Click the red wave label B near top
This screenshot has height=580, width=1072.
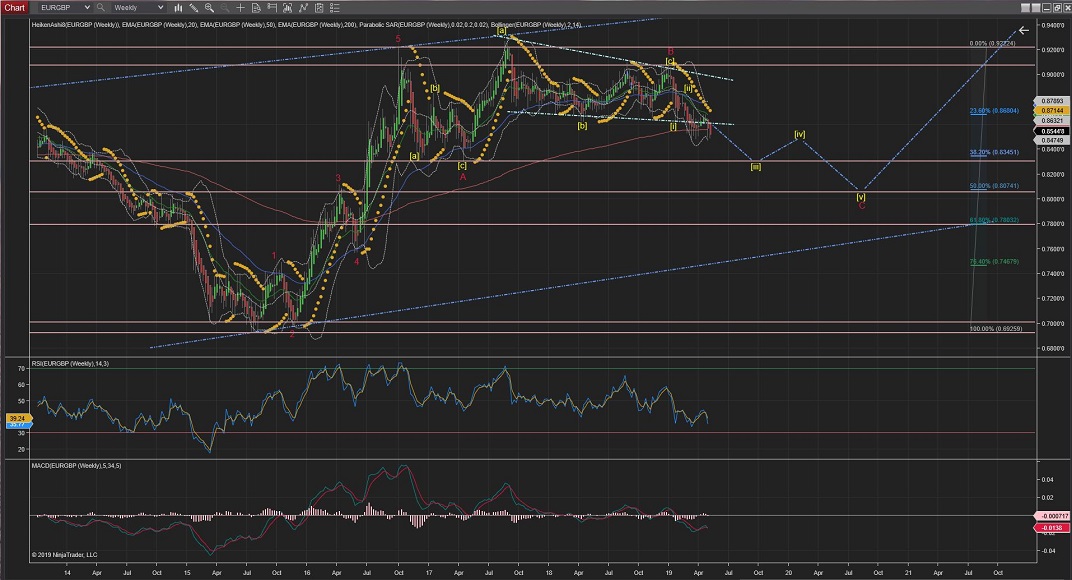tap(671, 51)
